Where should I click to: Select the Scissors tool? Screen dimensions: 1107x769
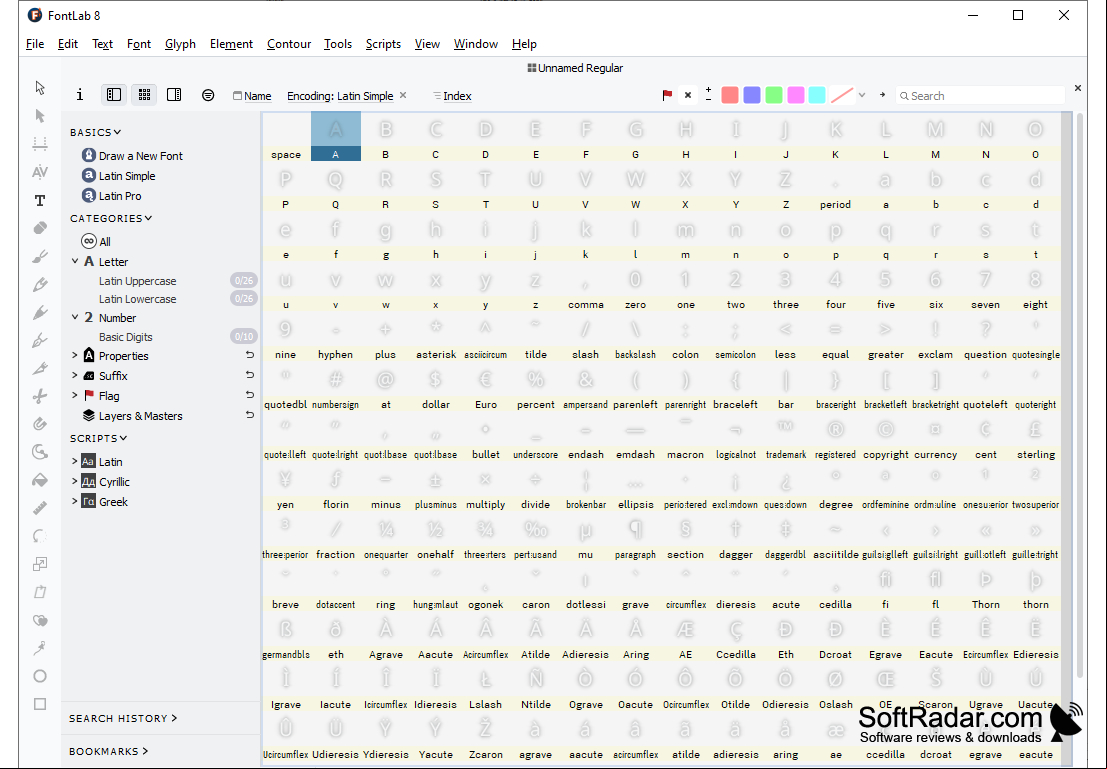click(x=40, y=396)
